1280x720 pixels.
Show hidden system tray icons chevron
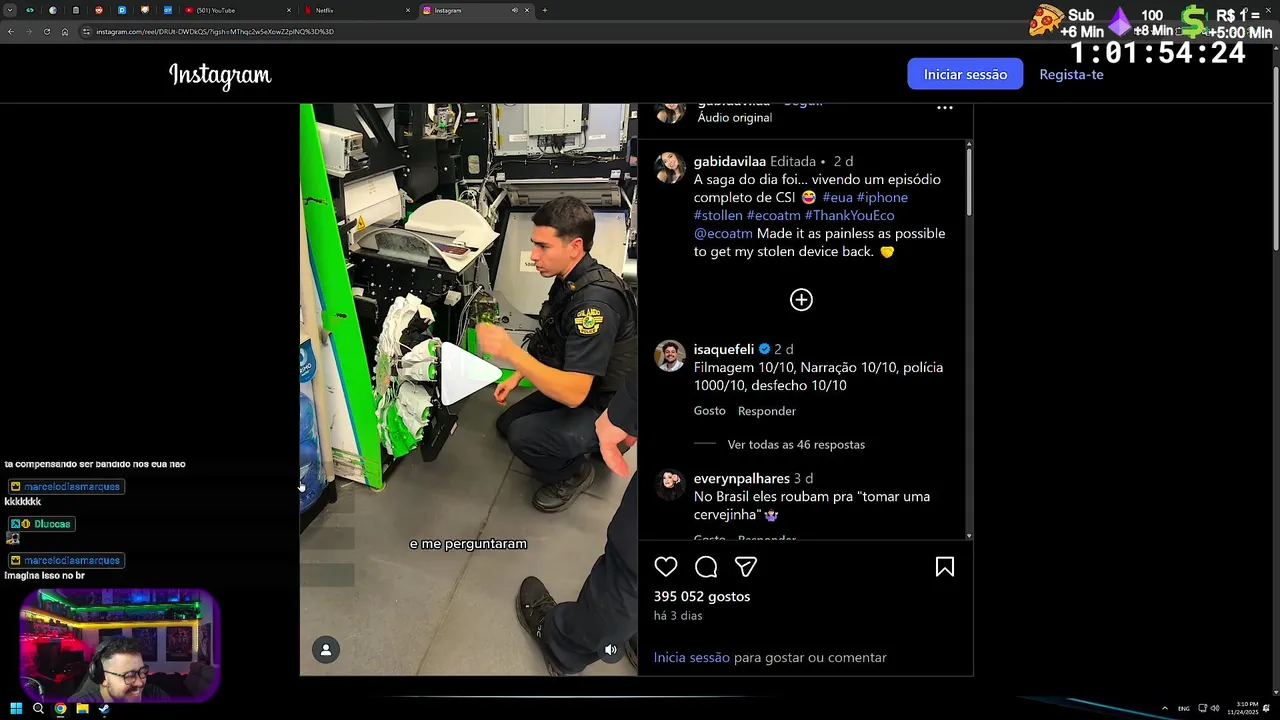coord(1164,709)
